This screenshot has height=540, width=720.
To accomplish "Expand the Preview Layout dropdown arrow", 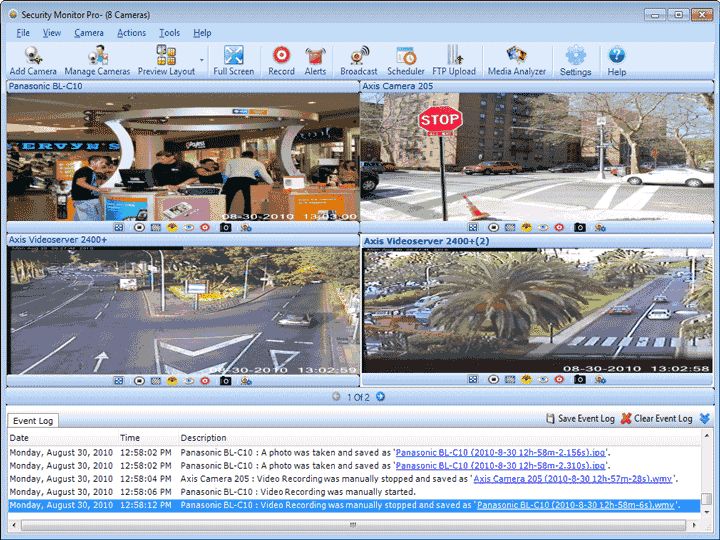I will 202,60.
